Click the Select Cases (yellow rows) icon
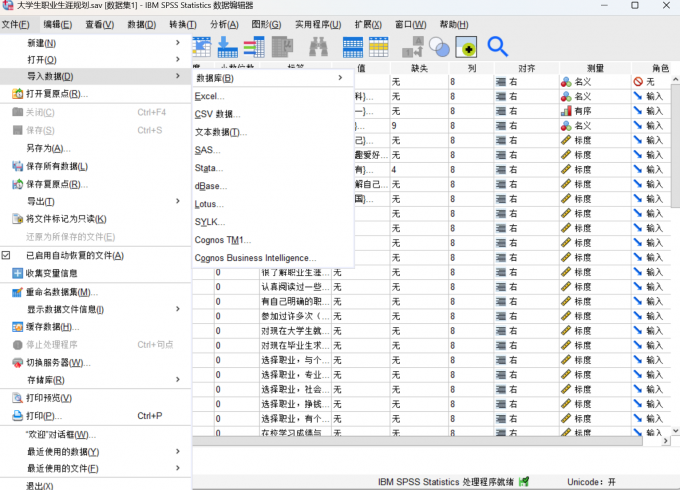The height and width of the screenshot is (490, 680). [378, 47]
